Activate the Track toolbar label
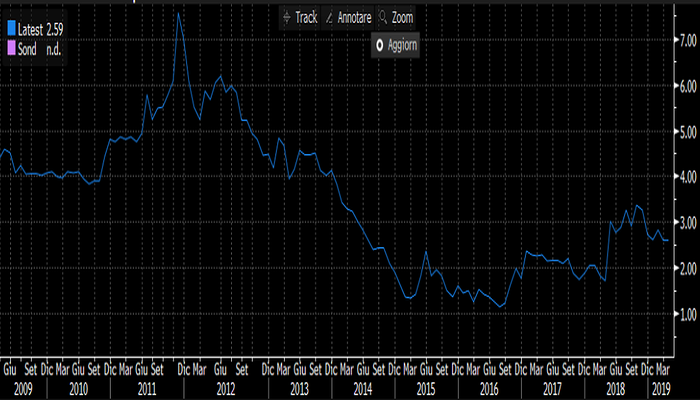This screenshot has height=400, width=700. (x=306, y=18)
